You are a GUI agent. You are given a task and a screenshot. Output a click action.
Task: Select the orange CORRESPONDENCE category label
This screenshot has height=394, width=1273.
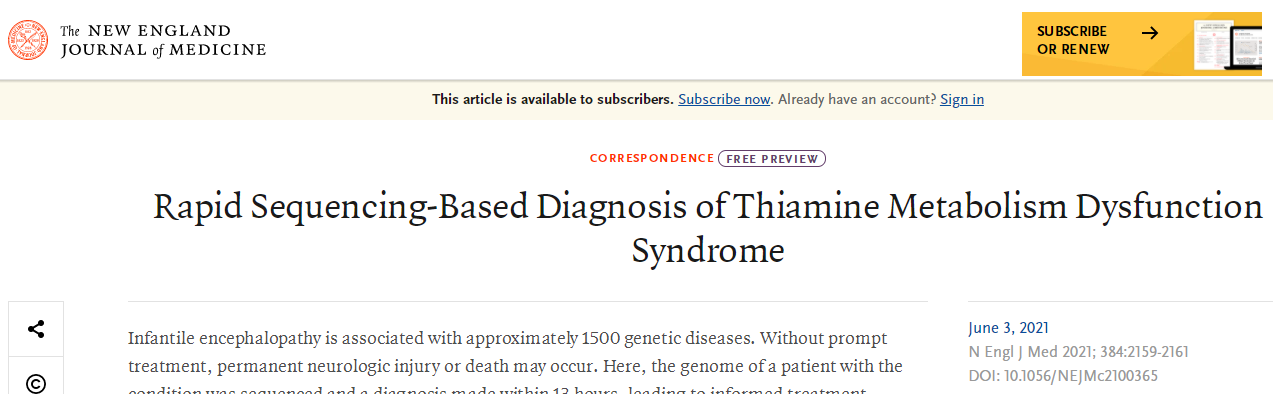click(652, 158)
